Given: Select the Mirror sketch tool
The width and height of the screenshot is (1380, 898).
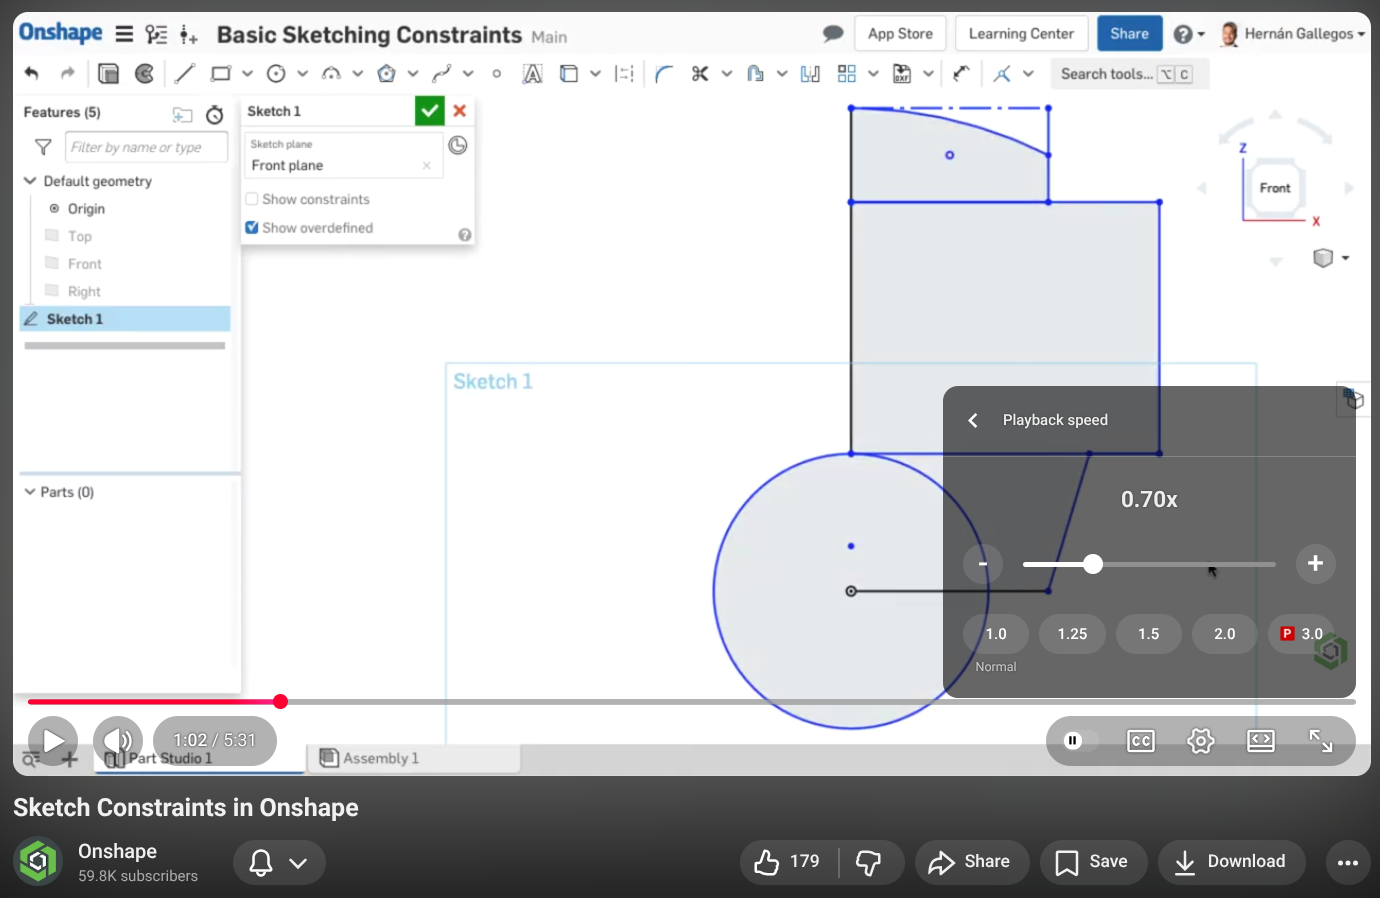Looking at the screenshot, I should 810,73.
